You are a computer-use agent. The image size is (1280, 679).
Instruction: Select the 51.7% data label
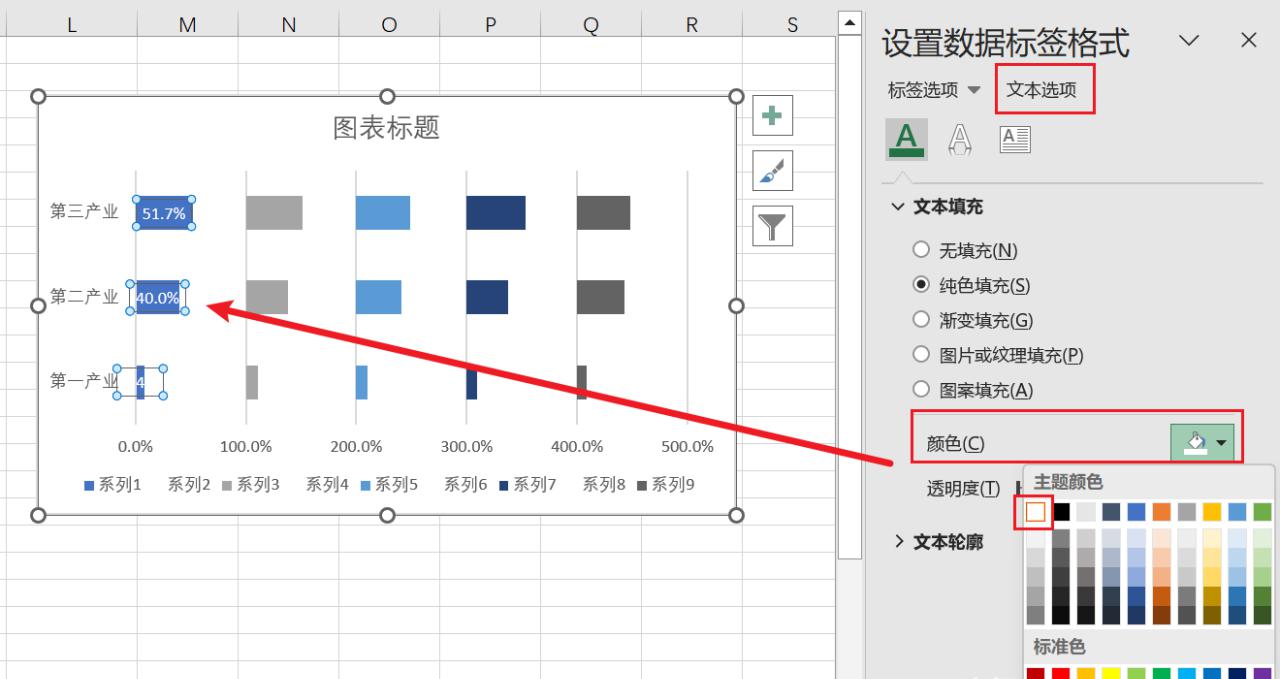click(164, 213)
